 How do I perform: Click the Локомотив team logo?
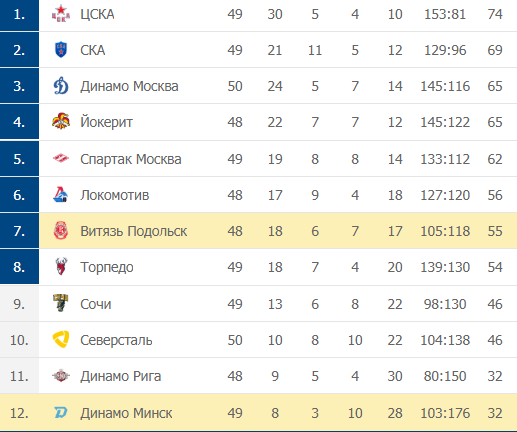pos(61,195)
